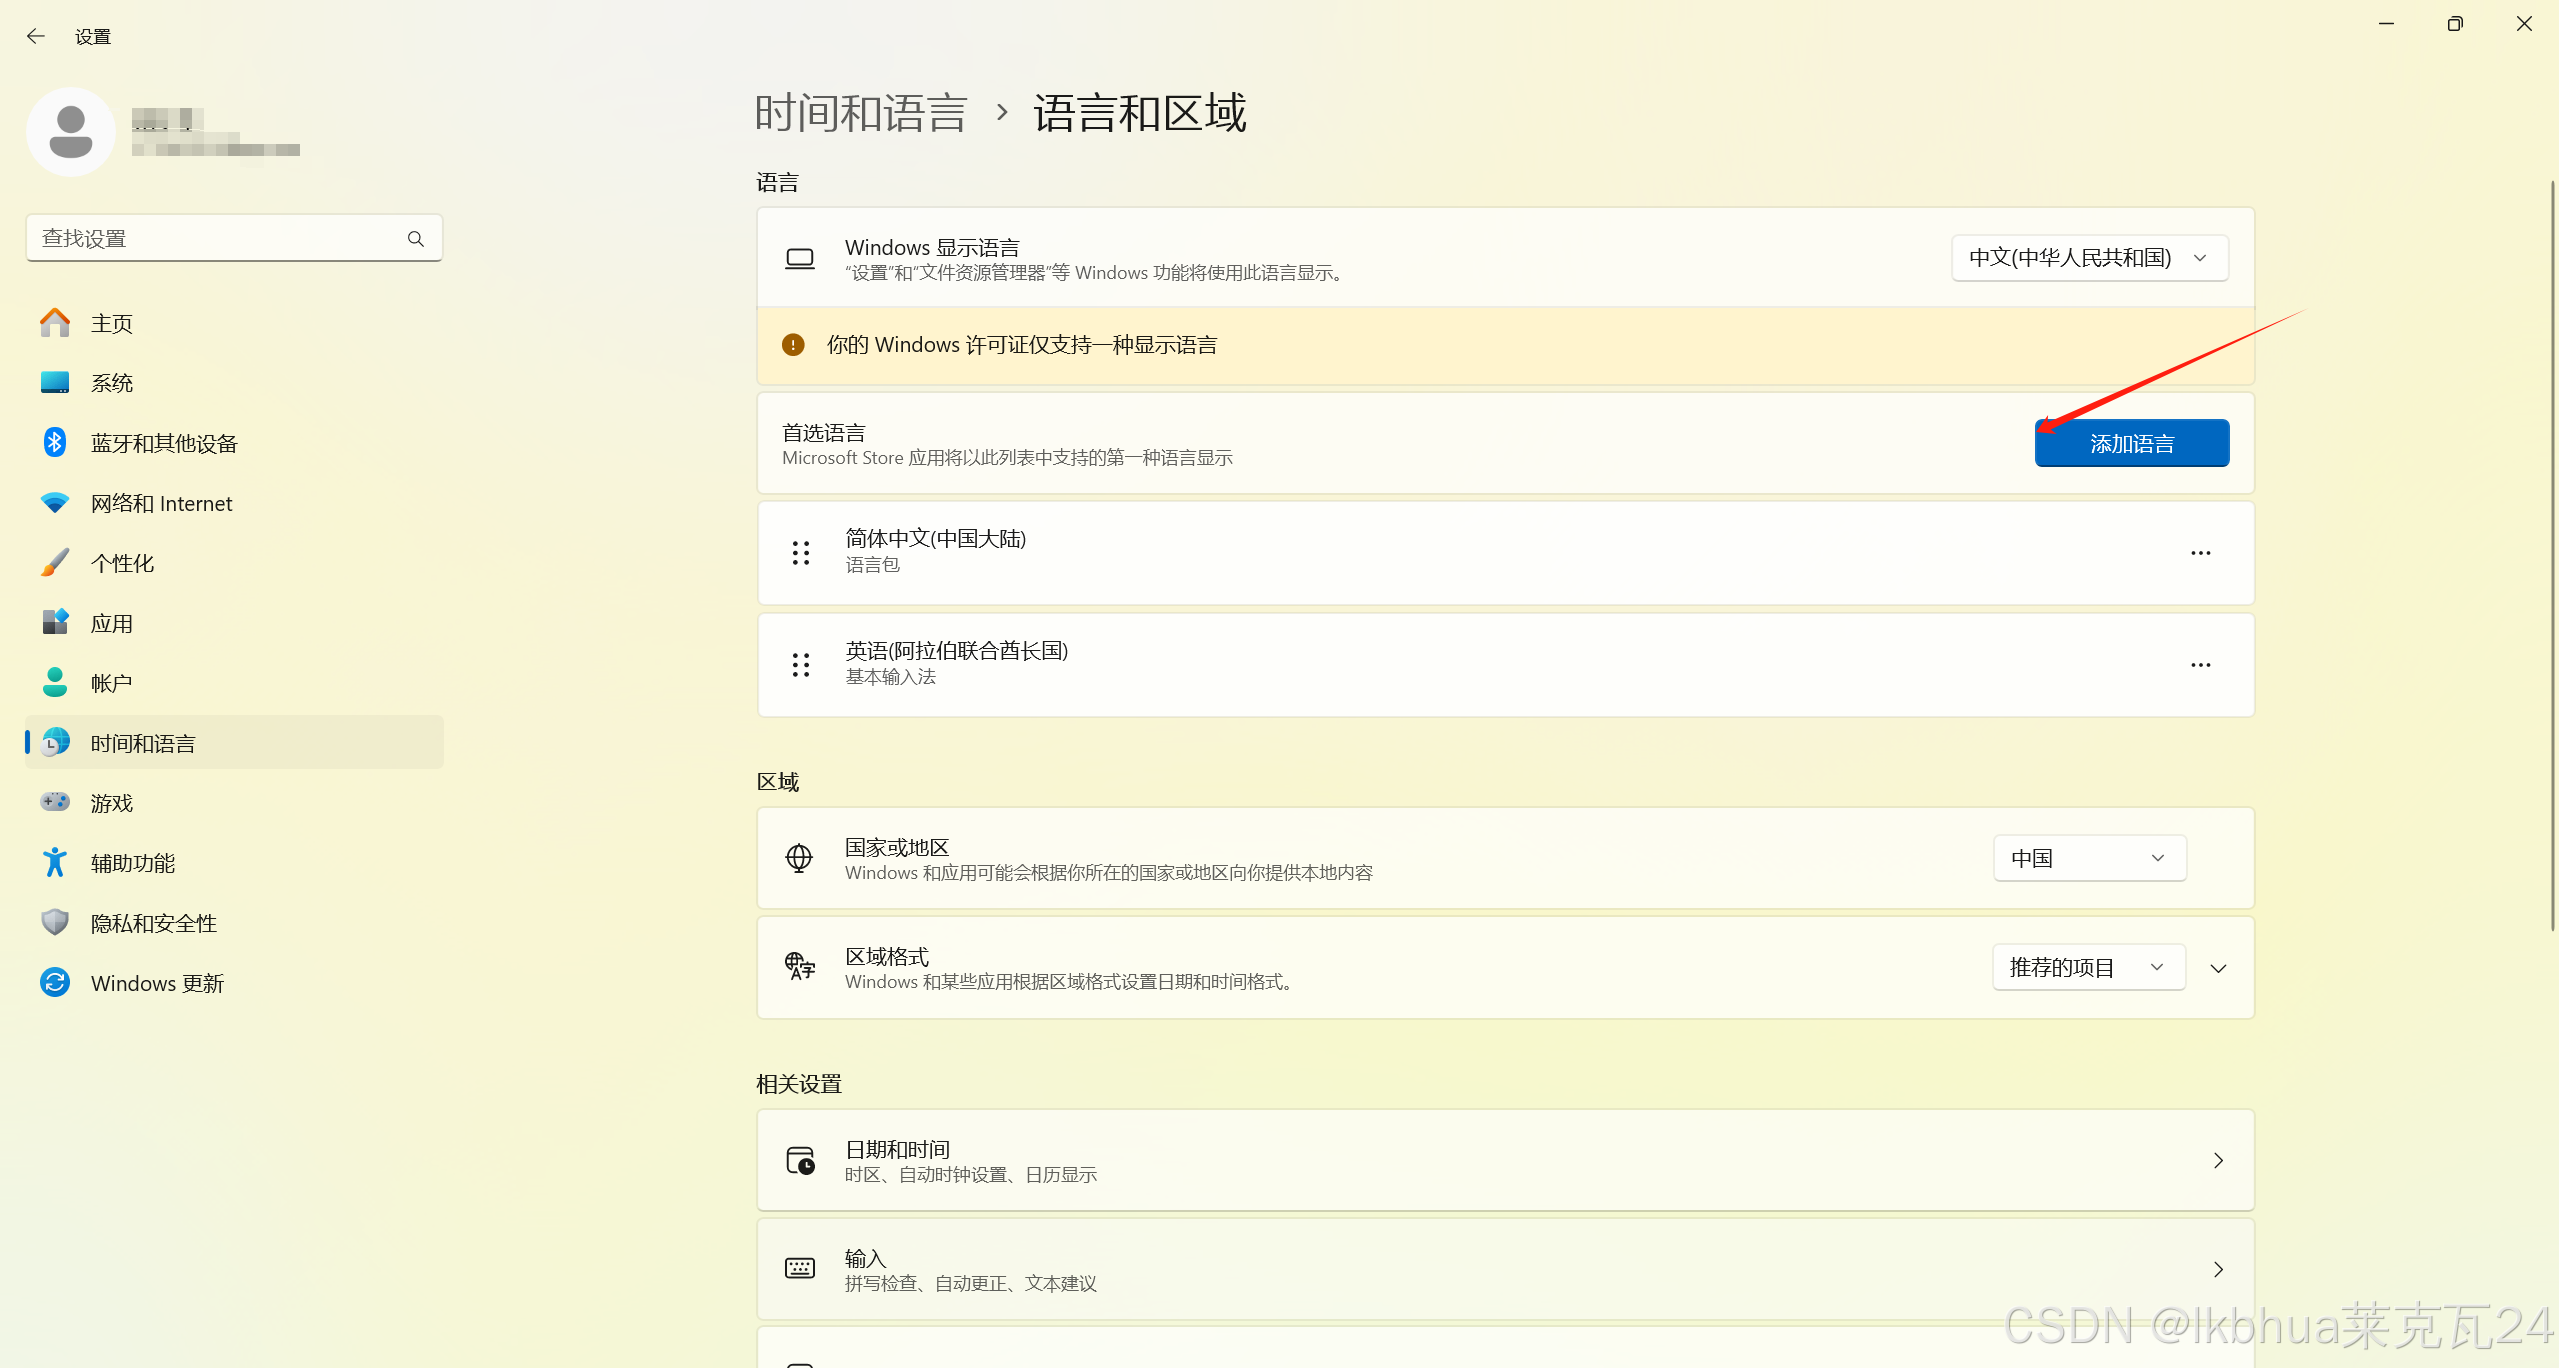Click the back arrow icon

click(36, 36)
